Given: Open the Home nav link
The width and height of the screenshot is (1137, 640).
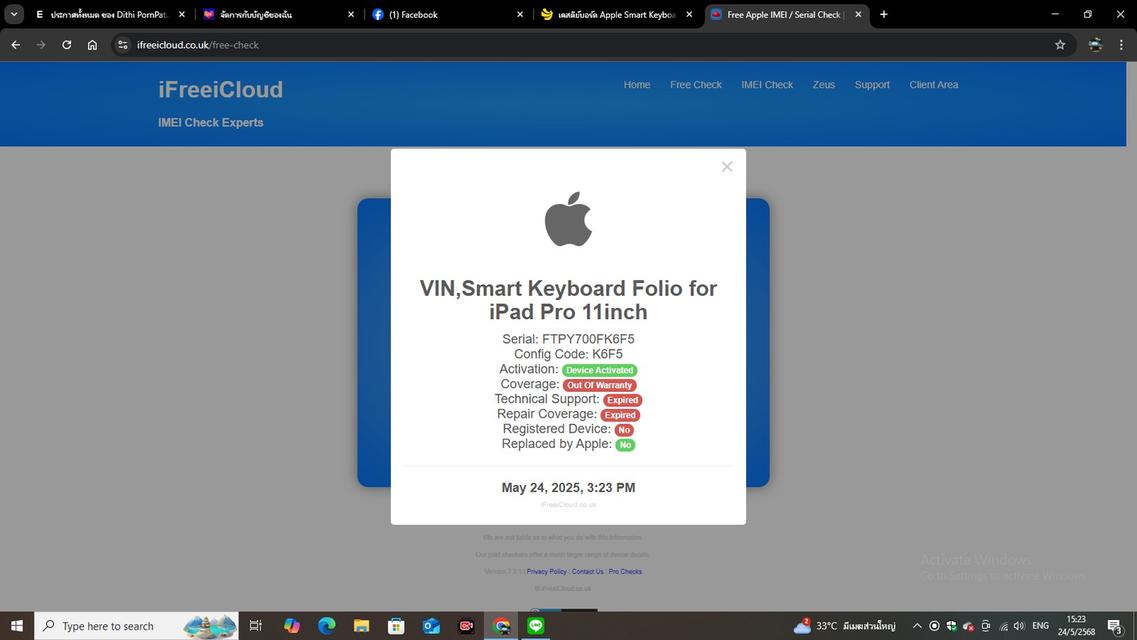Looking at the screenshot, I should (637, 85).
